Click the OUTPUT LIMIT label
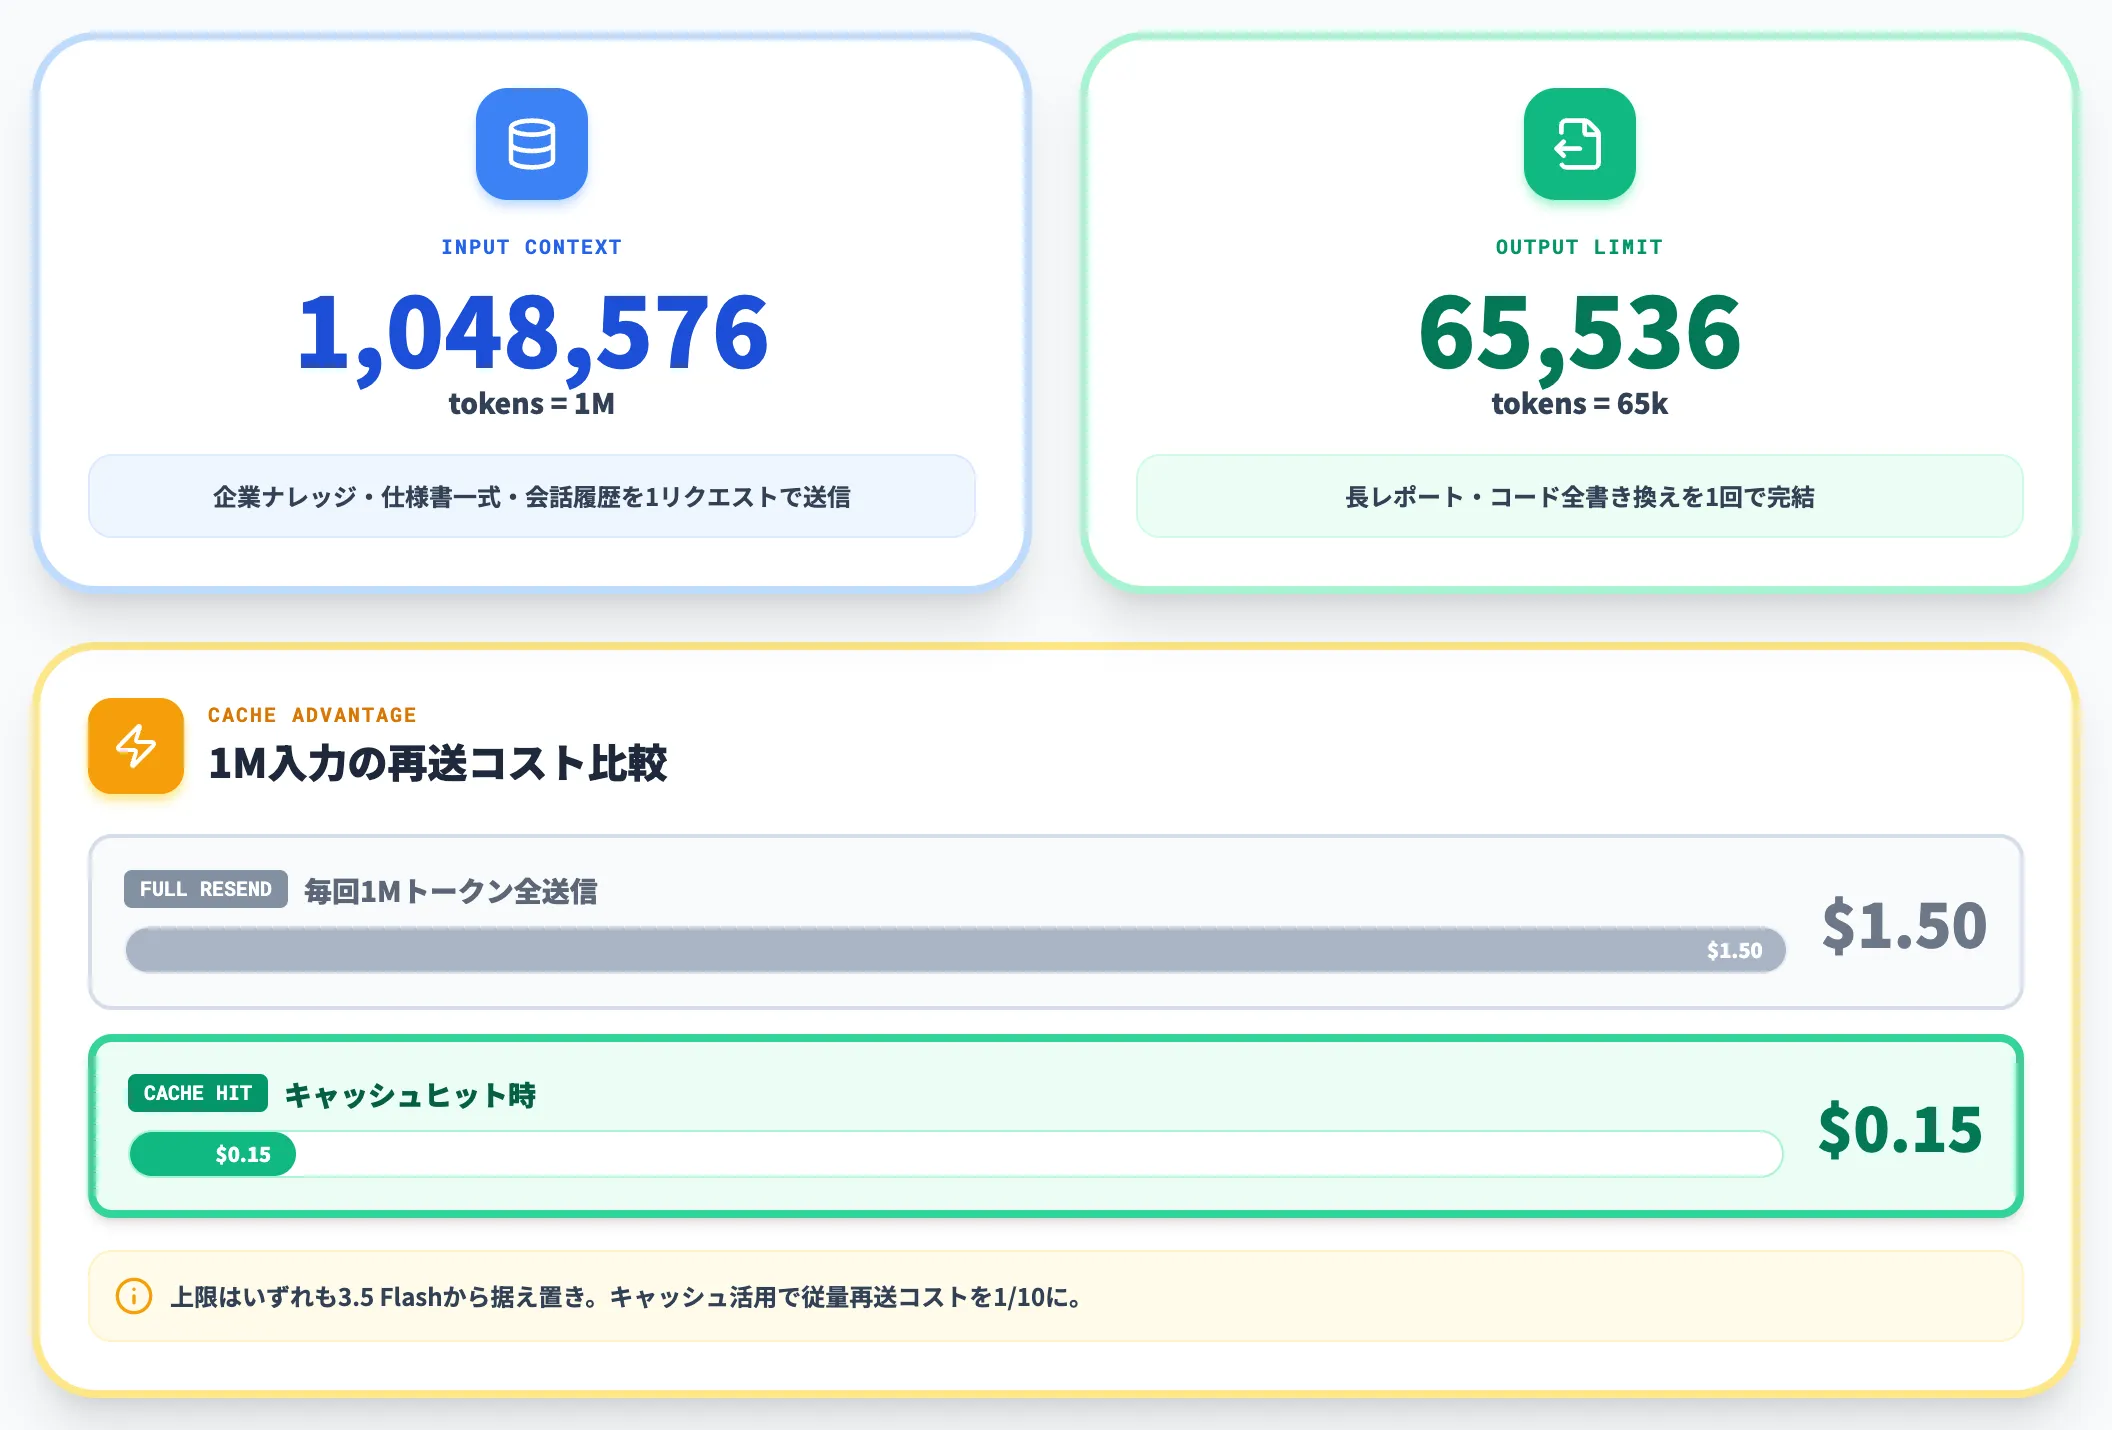The image size is (2112, 1430). click(1580, 247)
